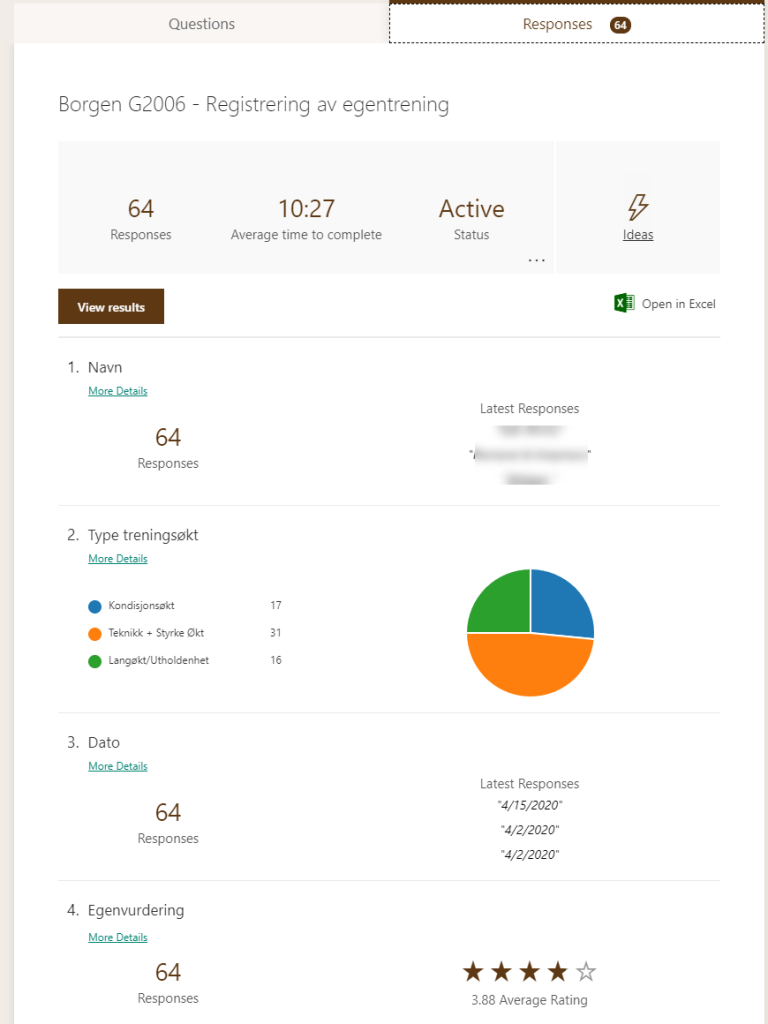768x1024 pixels.
Task: Open More Details for Navn question
Action: pyautogui.click(x=117, y=391)
